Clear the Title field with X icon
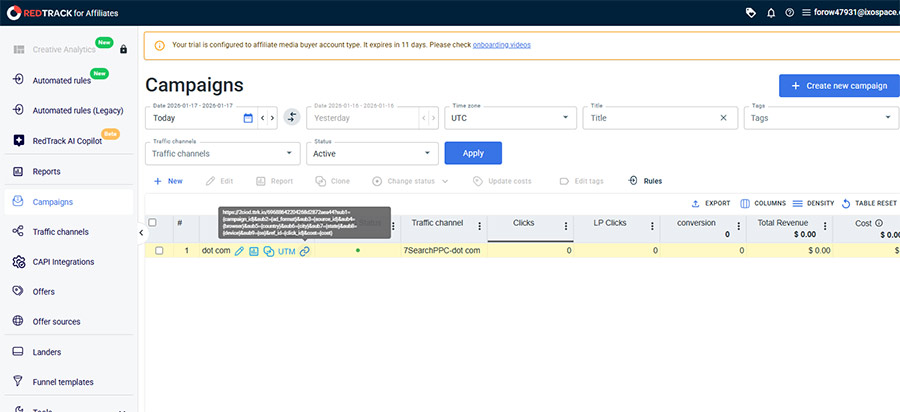Screen dimensions: 900x412 723,117
